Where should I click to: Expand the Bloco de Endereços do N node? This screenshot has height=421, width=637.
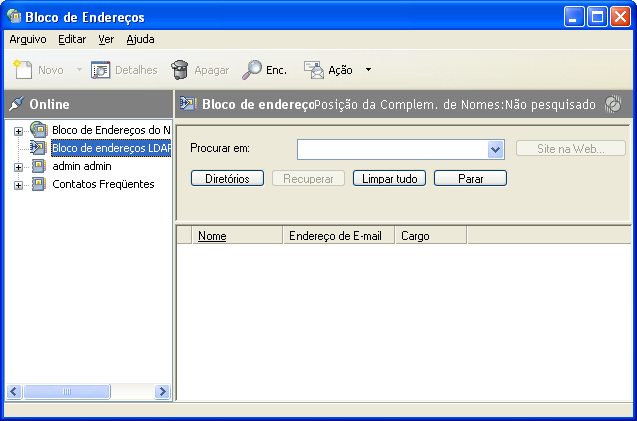(x=18, y=131)
